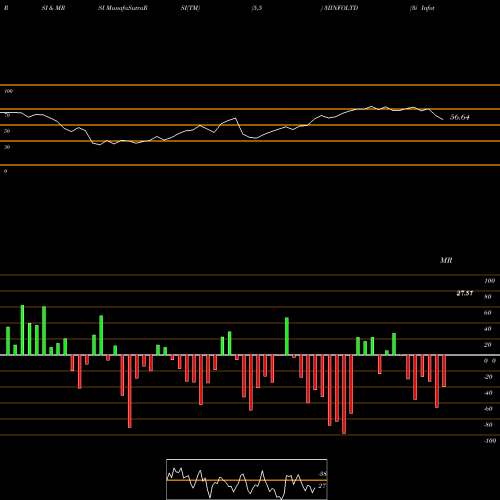
Task: Click the RSI value label 56.64
Action: point(460,117)
